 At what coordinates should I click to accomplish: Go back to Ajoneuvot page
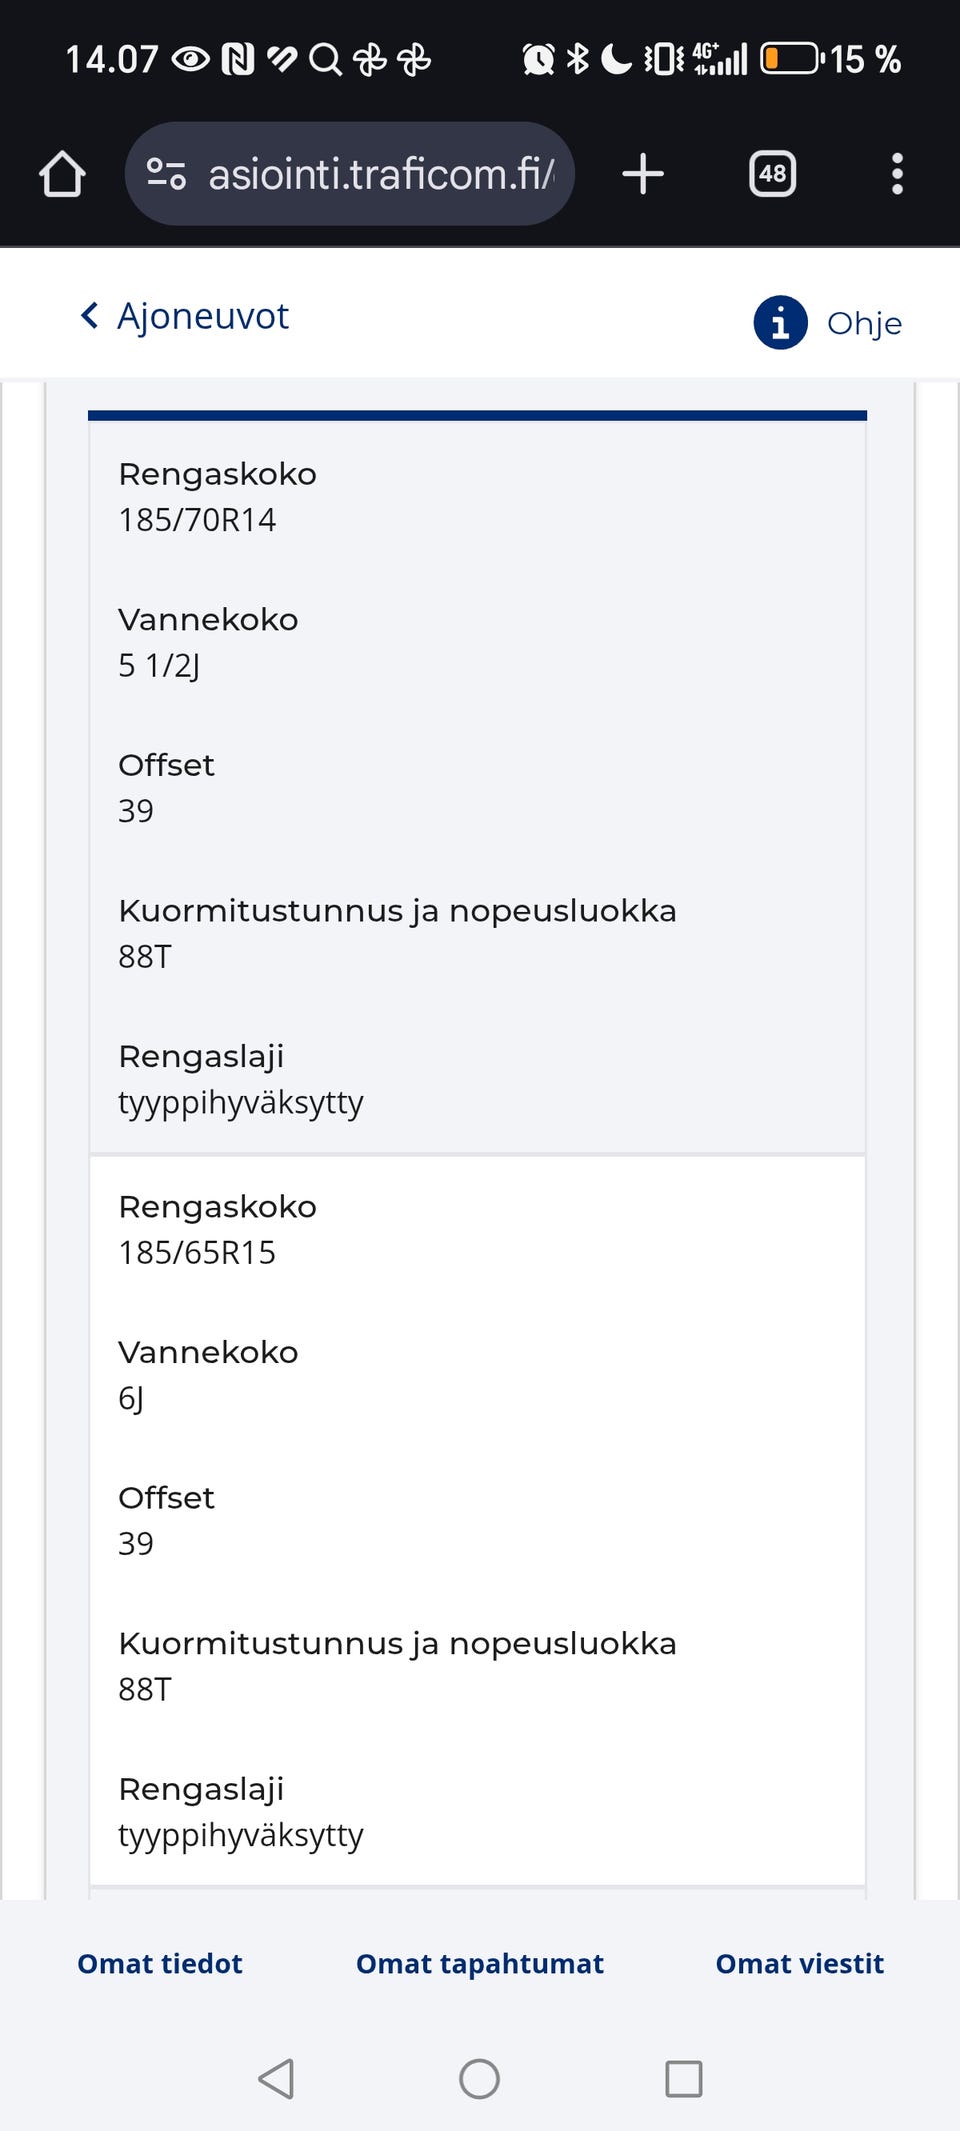203,316
